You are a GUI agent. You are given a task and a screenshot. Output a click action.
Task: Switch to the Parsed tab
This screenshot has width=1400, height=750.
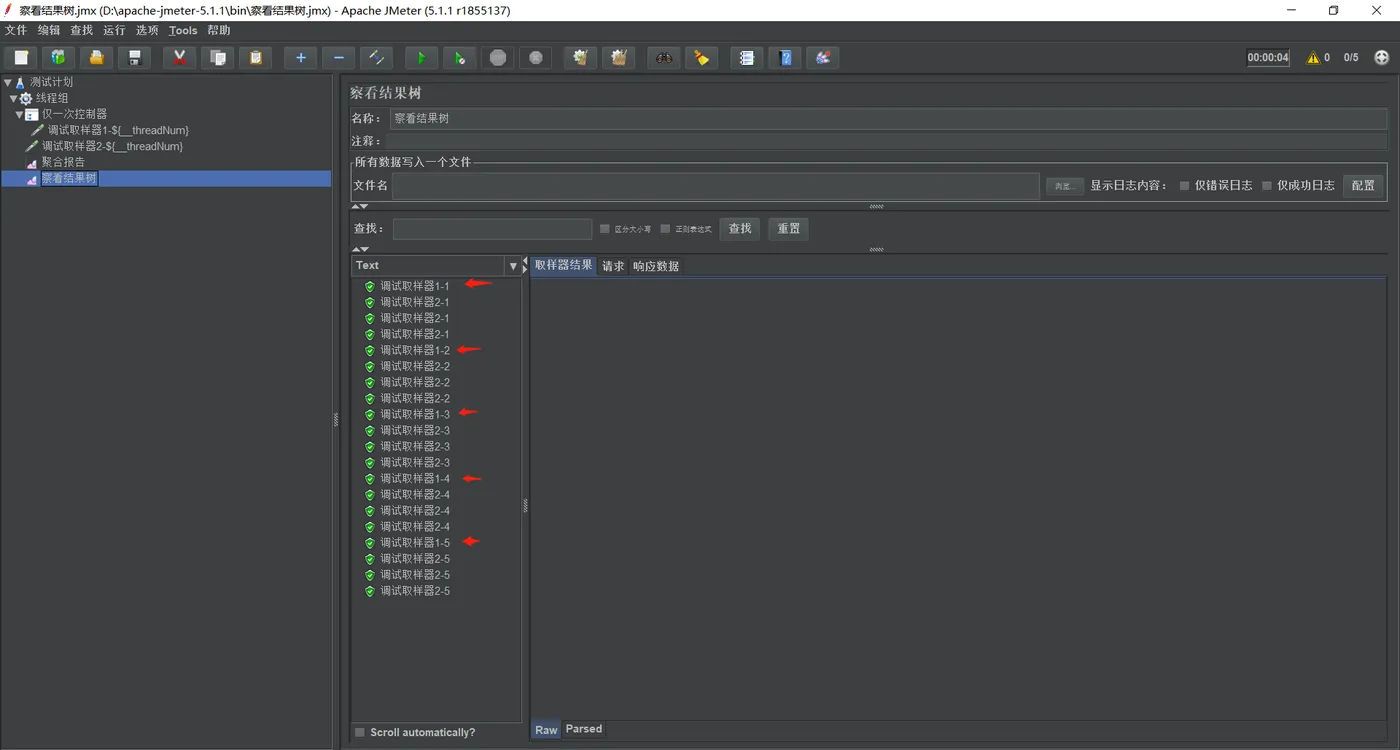point(584,729)
